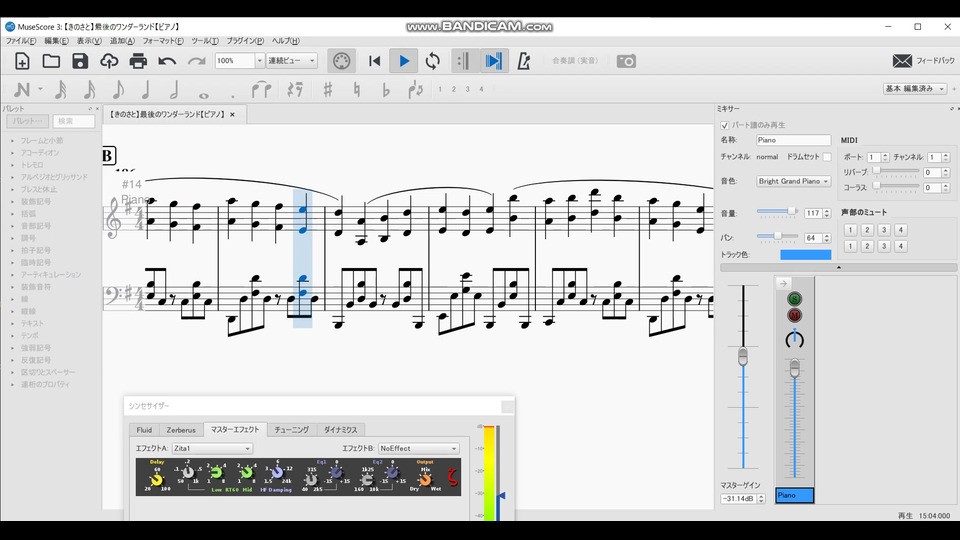Insert a rest with the rest icon
Screen dimensions: 960x540
click(295, 90)
